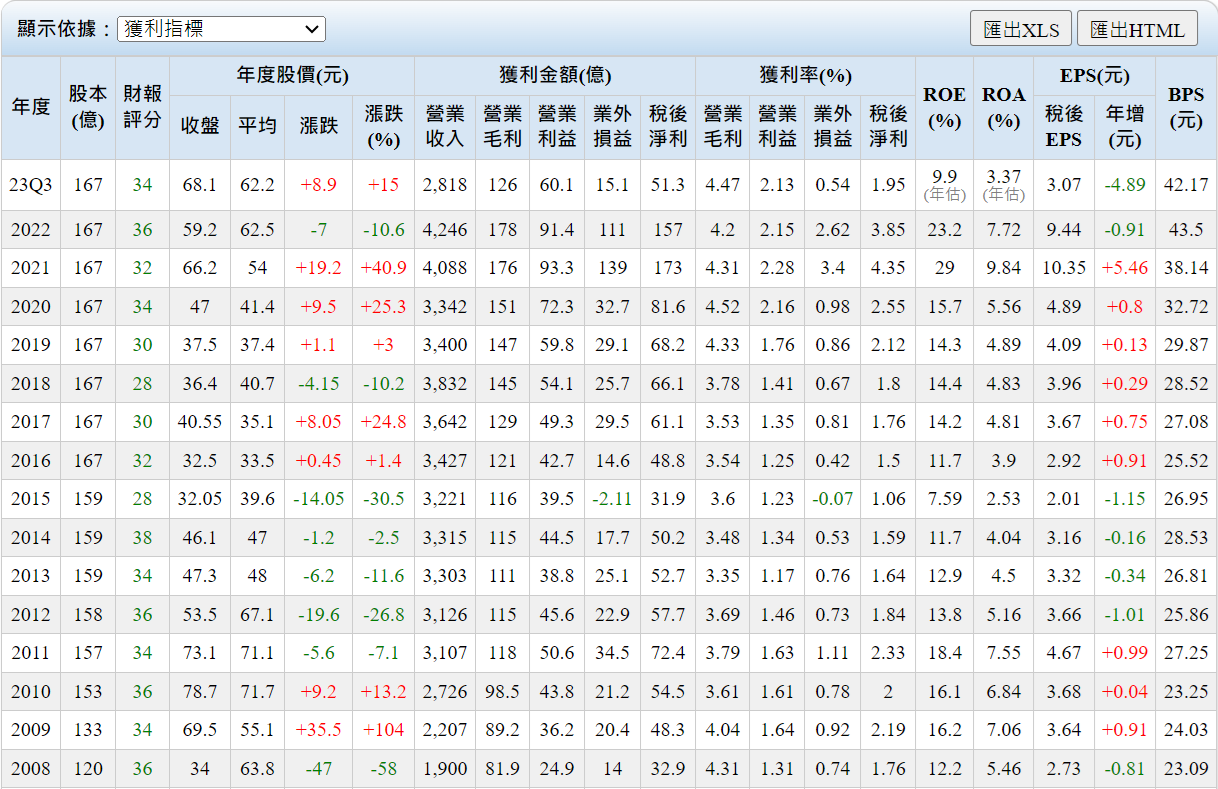Click the 財報評分 column header
The width and height of the screenshot is (1218, 789).
coord(142,107)
